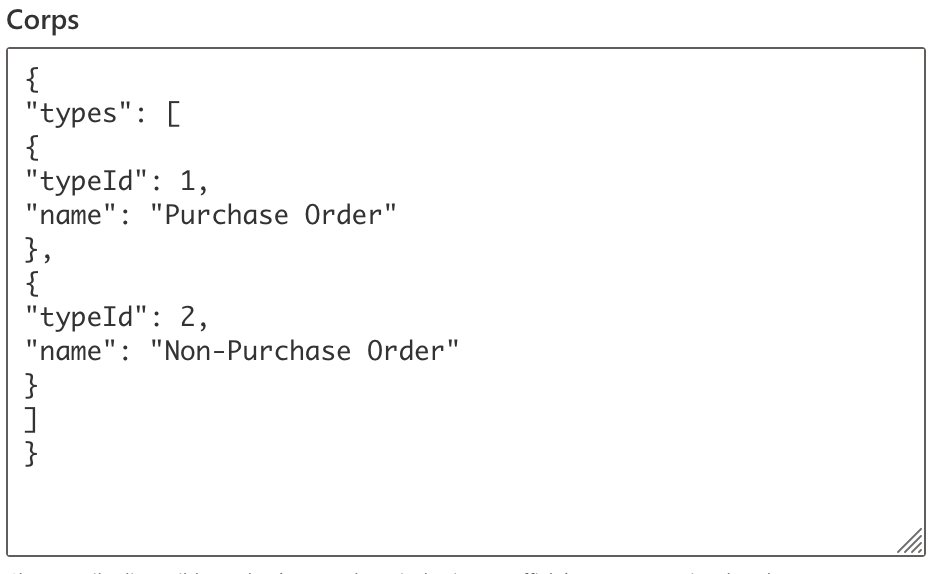Click the very first opening curly brace
Screen dimensions: 942x574
pos(32,80)
